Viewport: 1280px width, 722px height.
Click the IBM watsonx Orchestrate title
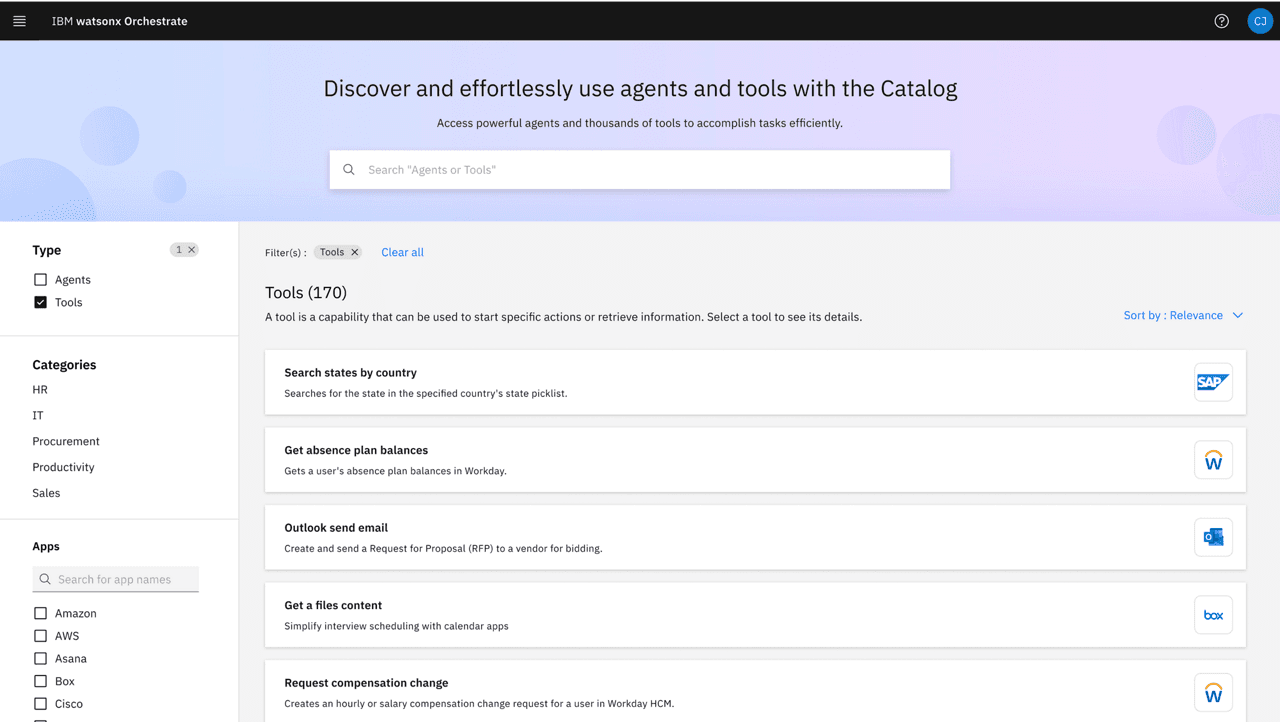coord(120,21)
